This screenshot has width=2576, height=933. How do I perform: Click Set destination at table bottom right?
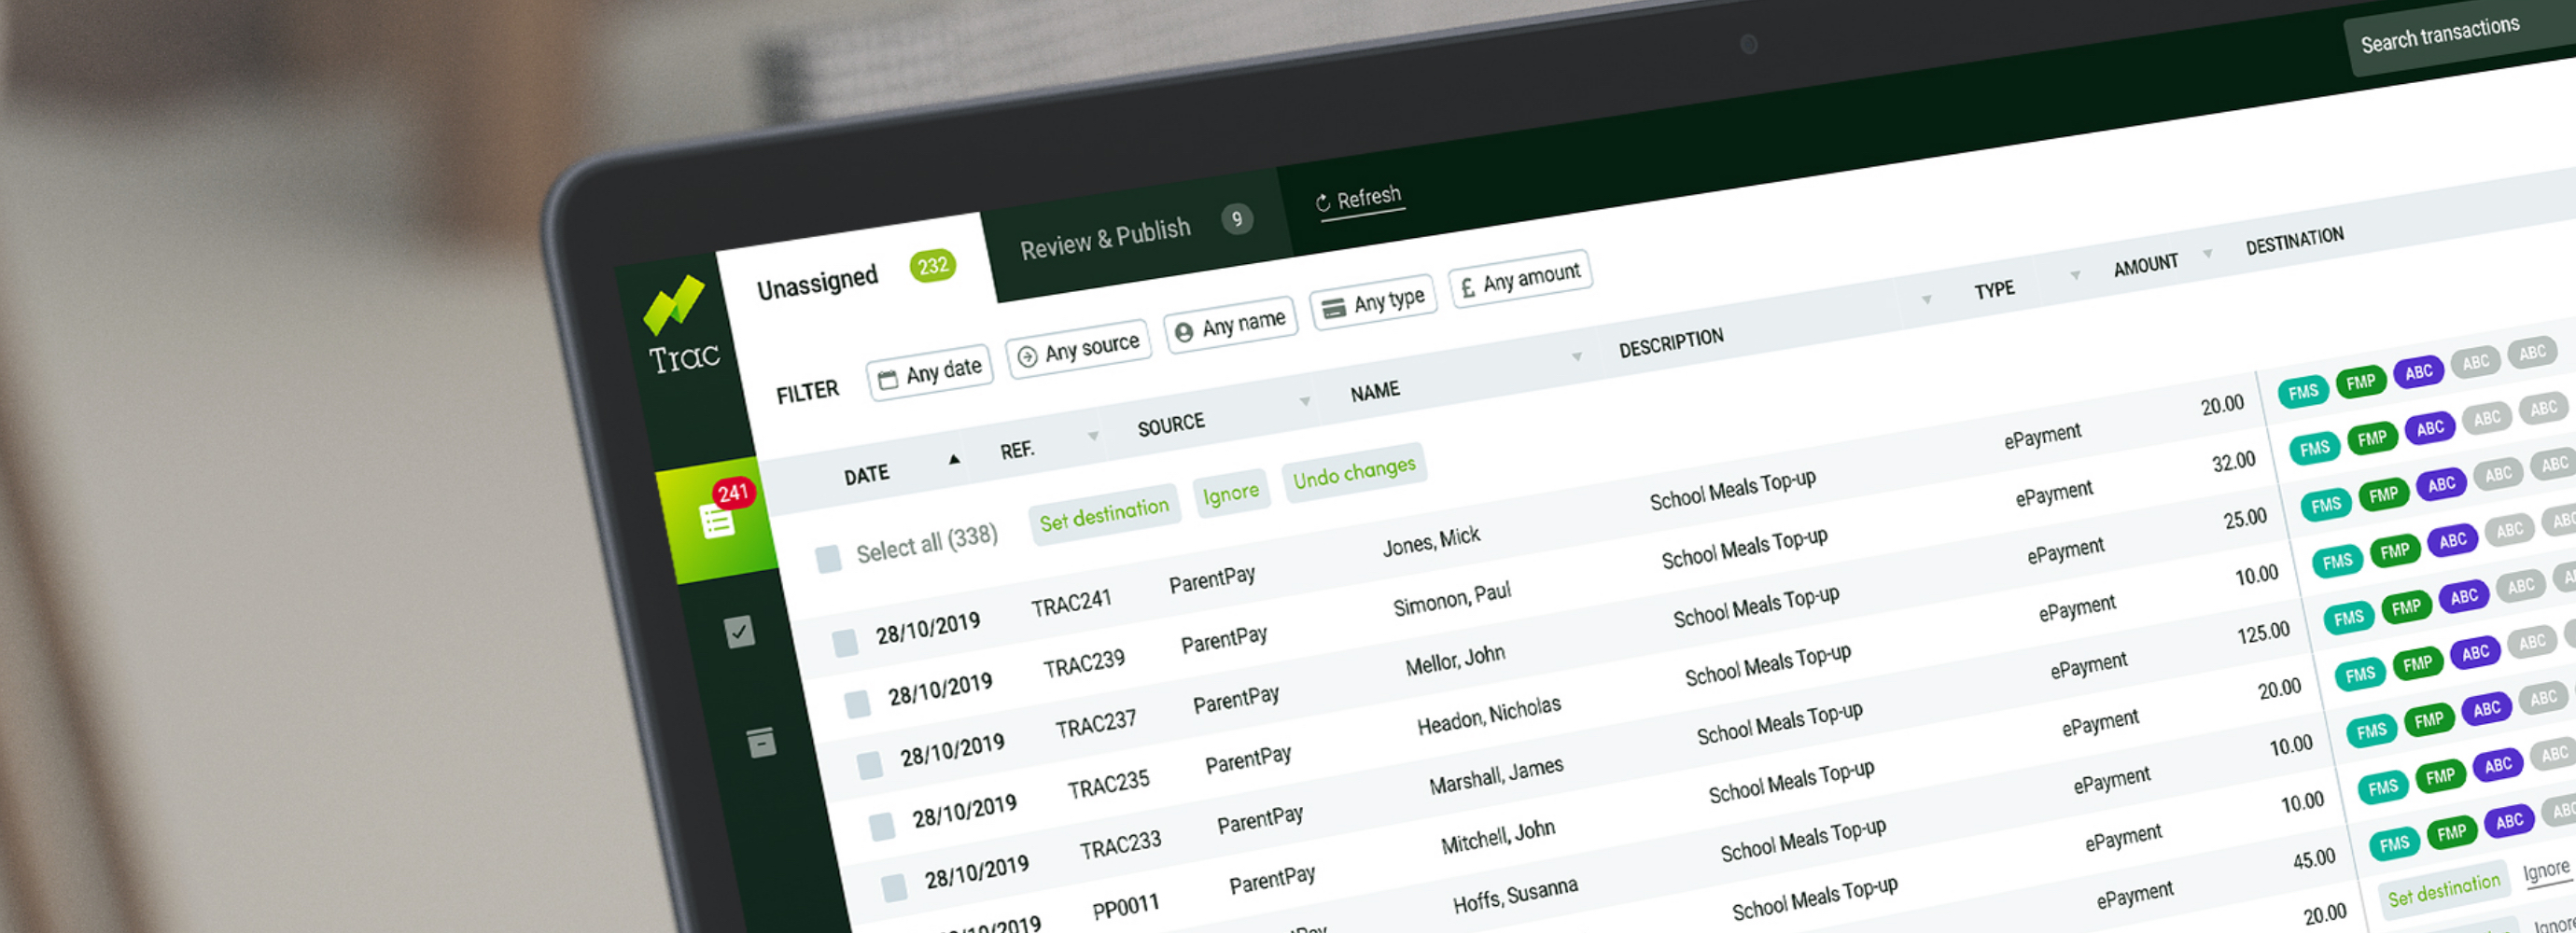point(2443,890)
